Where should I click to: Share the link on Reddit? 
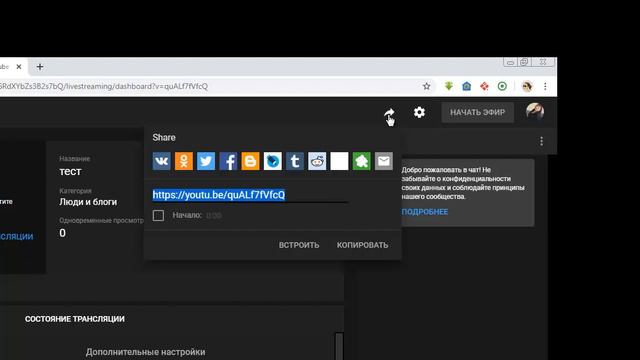[x=317, y=161]
